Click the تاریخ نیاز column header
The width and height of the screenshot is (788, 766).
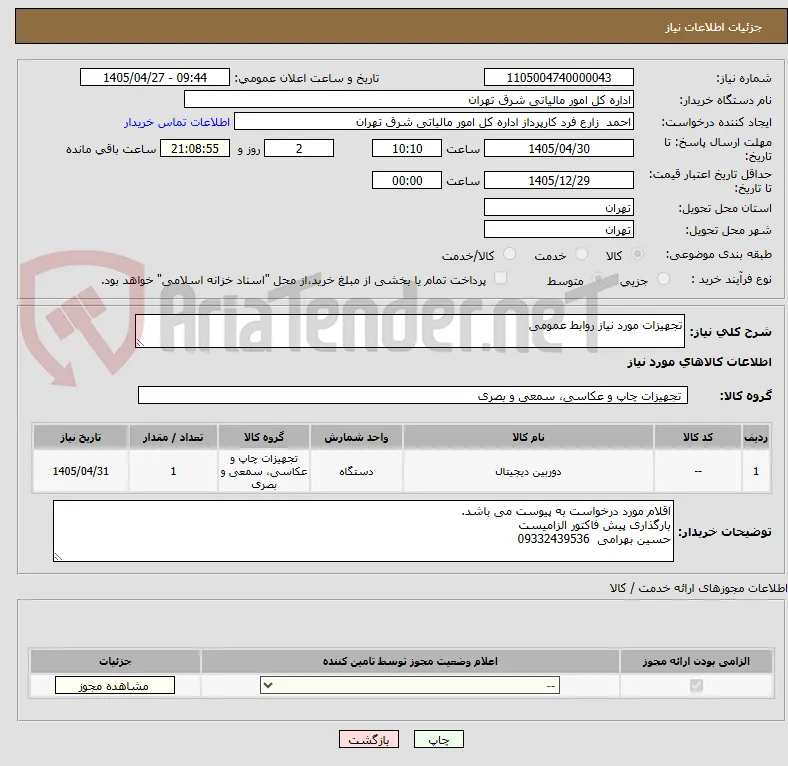pyautogui.click(x=80, y=437)
